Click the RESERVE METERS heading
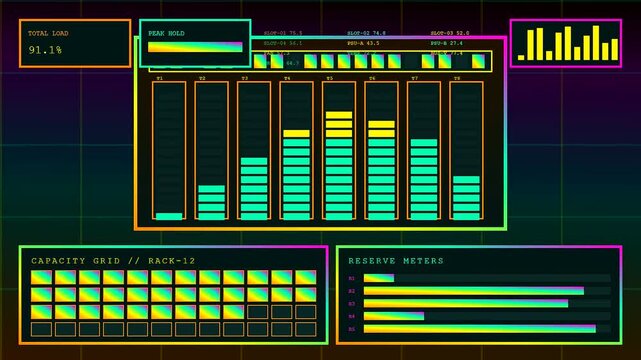The image size is (641, 360). tap(396, 261)
